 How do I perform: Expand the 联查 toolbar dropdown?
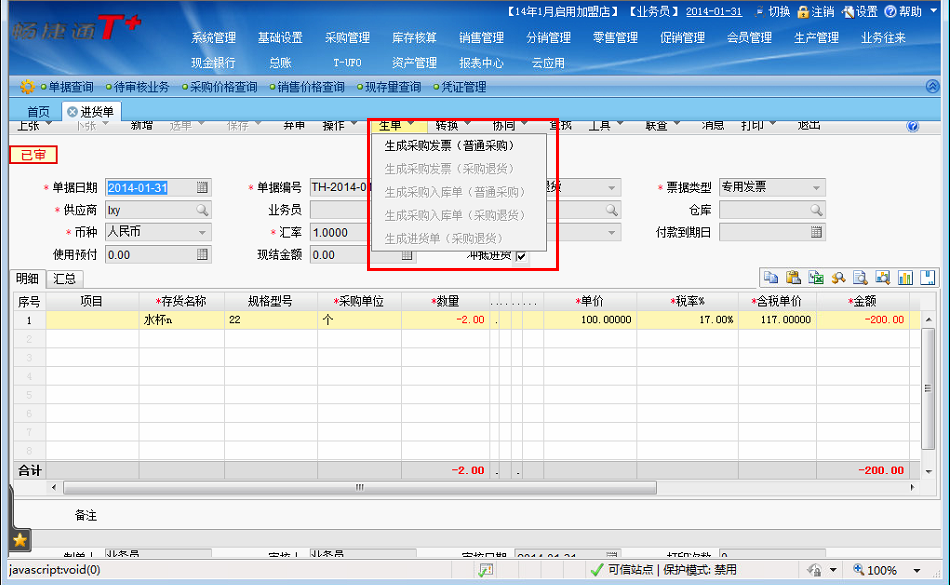[677, 125]
